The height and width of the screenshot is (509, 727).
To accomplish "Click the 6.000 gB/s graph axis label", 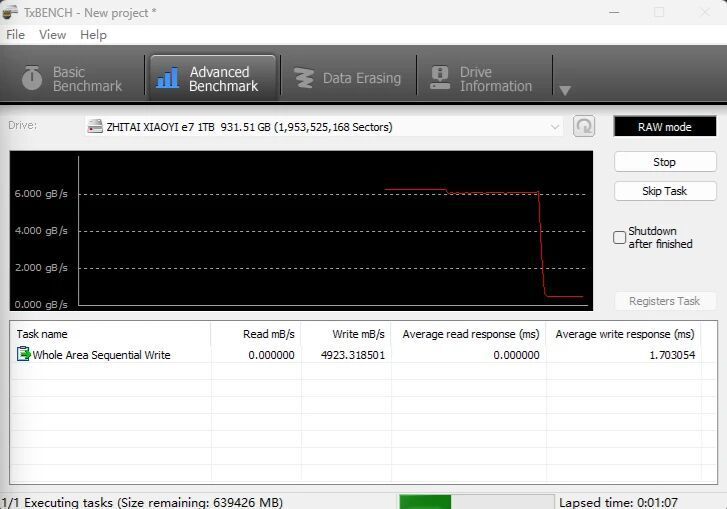I will pyautogui.click(x=41, y=194).
